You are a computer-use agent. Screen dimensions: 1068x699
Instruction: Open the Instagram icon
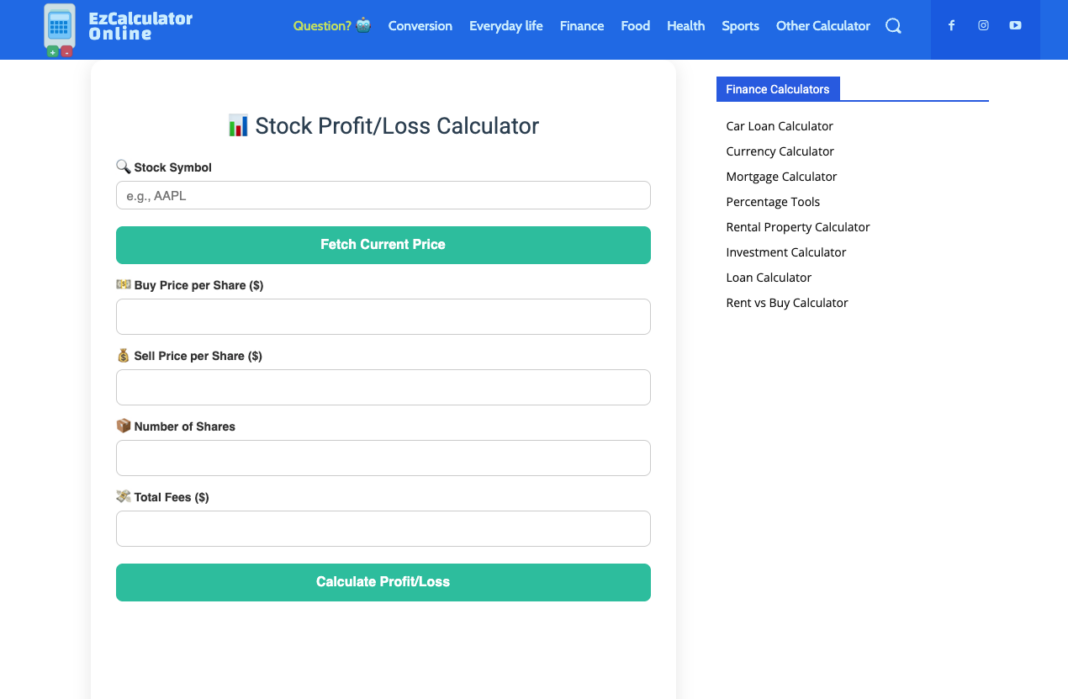[983, 25]
